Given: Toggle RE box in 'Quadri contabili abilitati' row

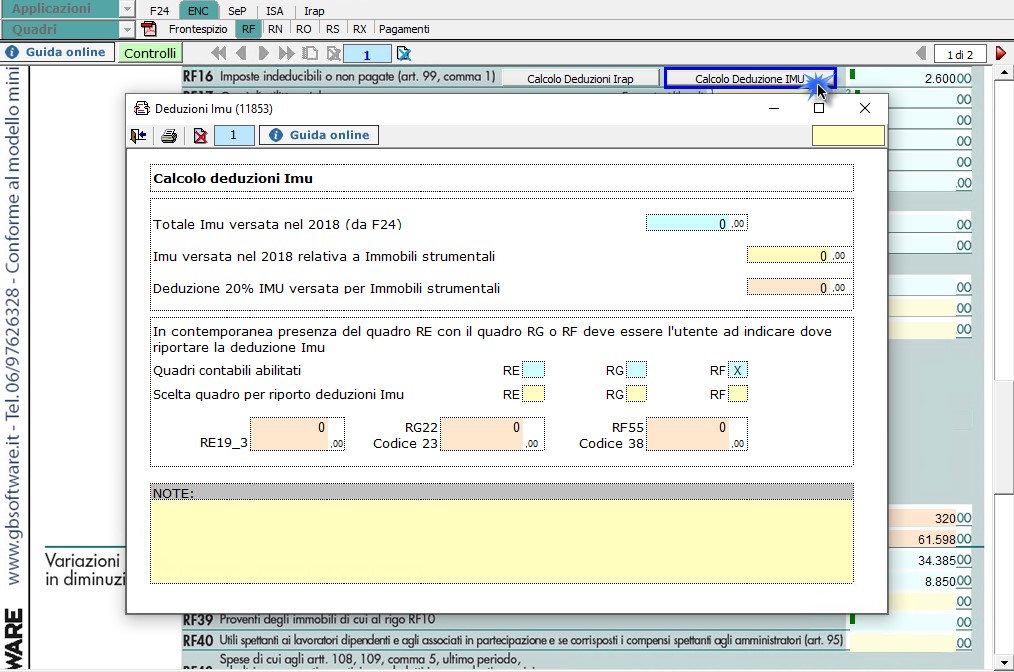Looking at the screenshot, I should tap(534, 370).
